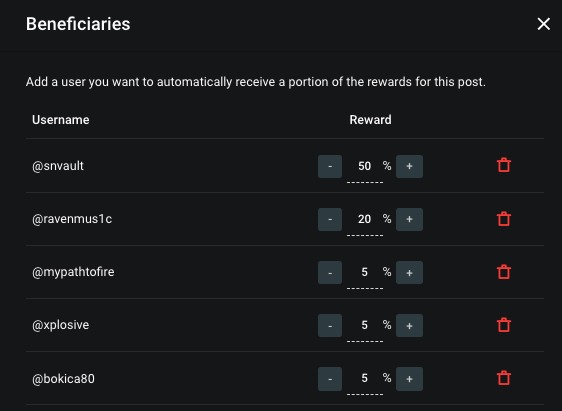Decrease the @xplosive reward percentage

330,325
